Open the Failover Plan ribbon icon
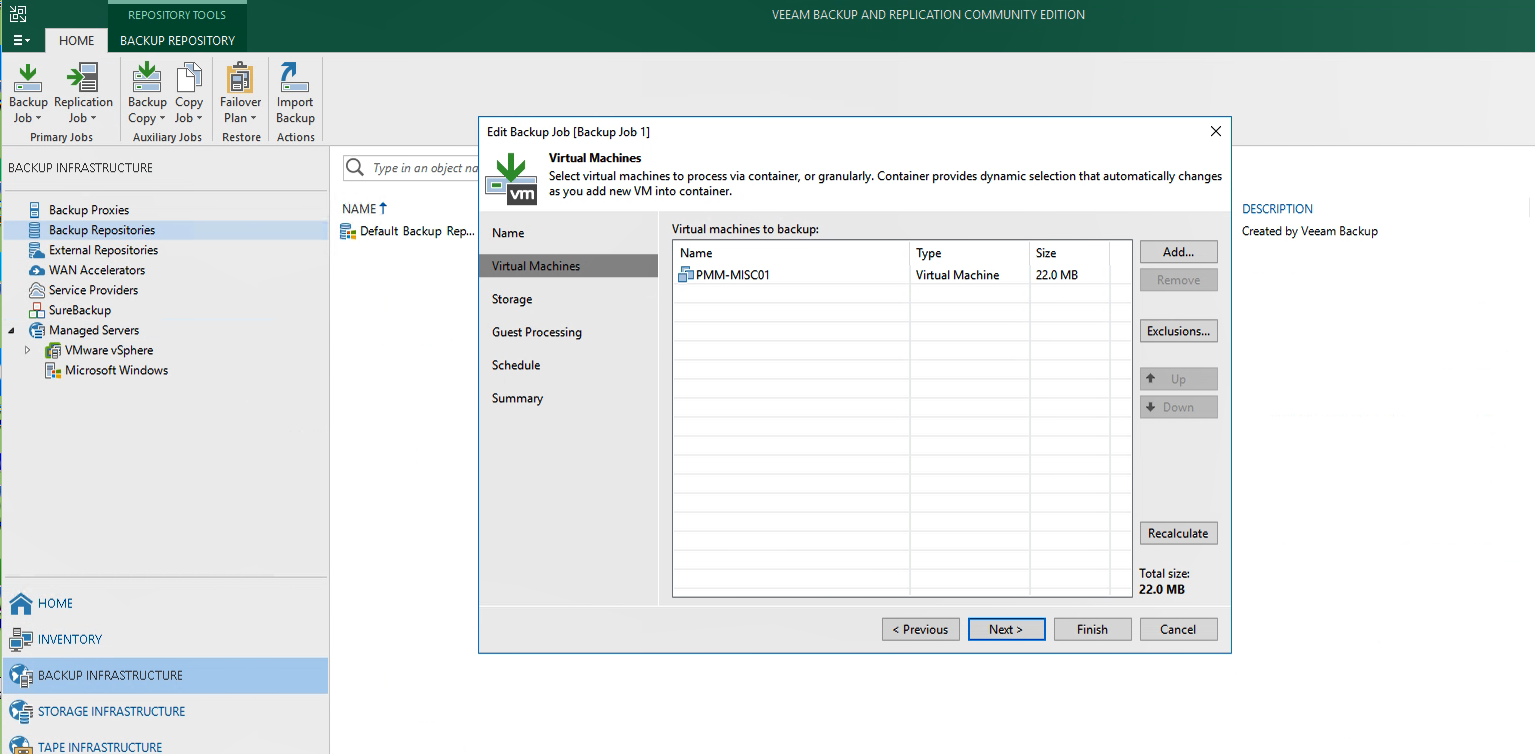The image size is (1535, 754). (240, 93)
